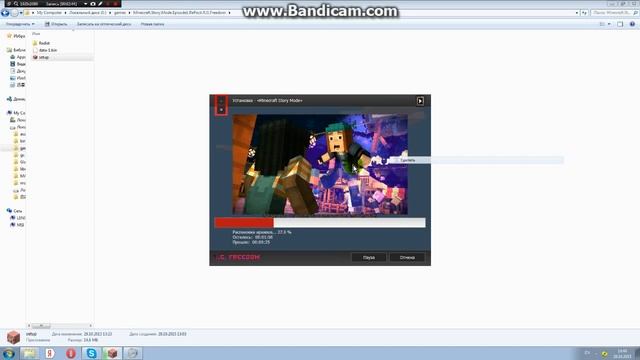640x360 pixels.
Task: Click the Explorer forward arrow button
Action: click(14, 13)
